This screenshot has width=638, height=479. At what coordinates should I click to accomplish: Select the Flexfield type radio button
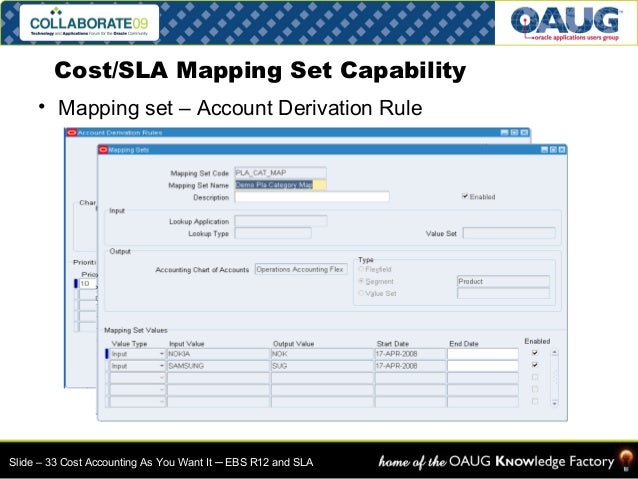click(361, 269)
